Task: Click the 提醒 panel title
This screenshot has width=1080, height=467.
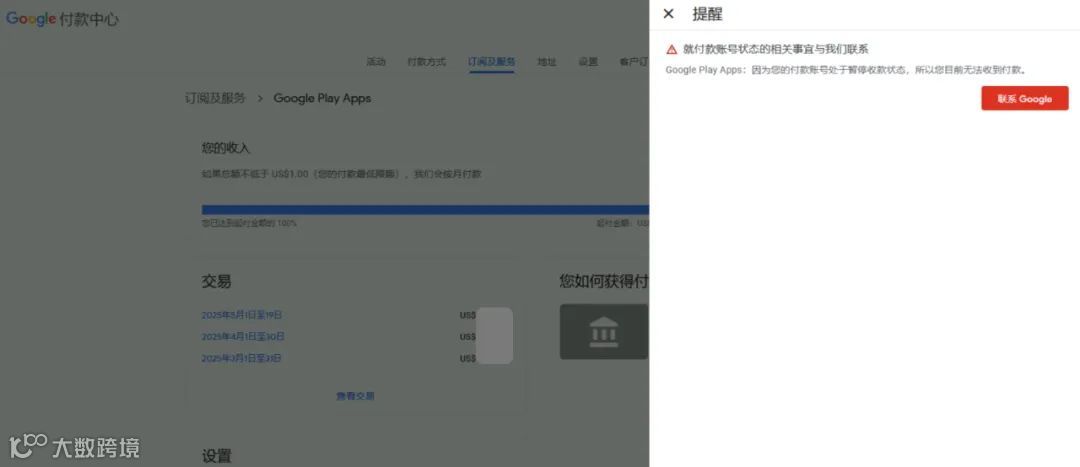Action: [x=707, y=14]
